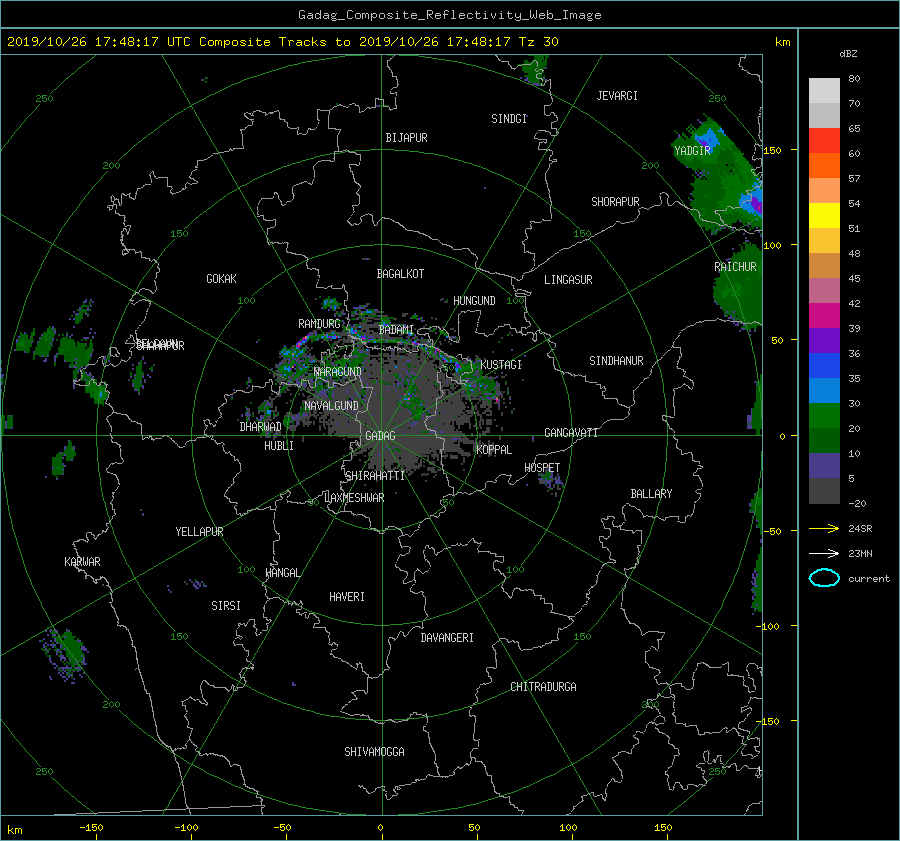Click the yellow 24SR arrow legend icon
The image size is (900, 841).
tap(824, 528)
